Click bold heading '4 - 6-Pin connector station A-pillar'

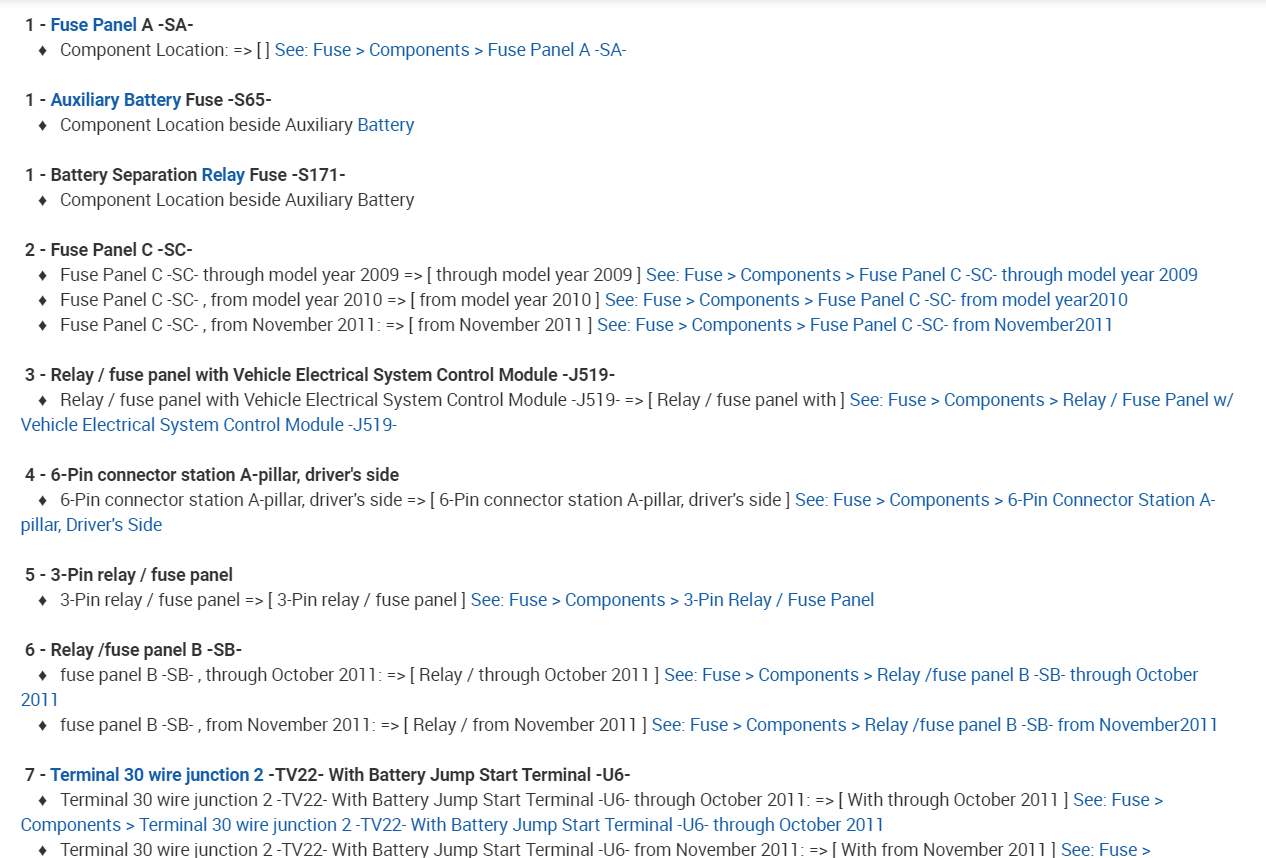211,475
